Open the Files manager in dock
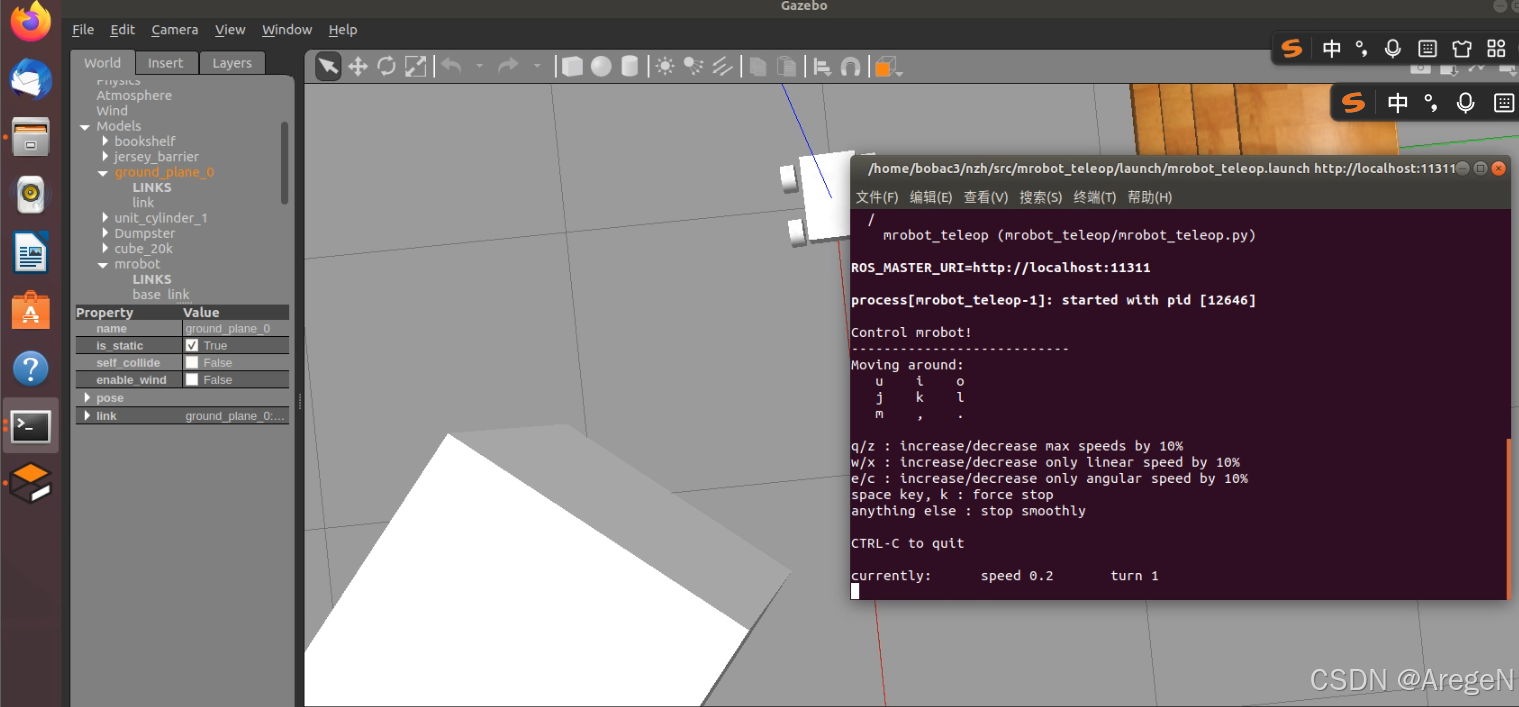The image size is (1519, 707). click(30, 137)
